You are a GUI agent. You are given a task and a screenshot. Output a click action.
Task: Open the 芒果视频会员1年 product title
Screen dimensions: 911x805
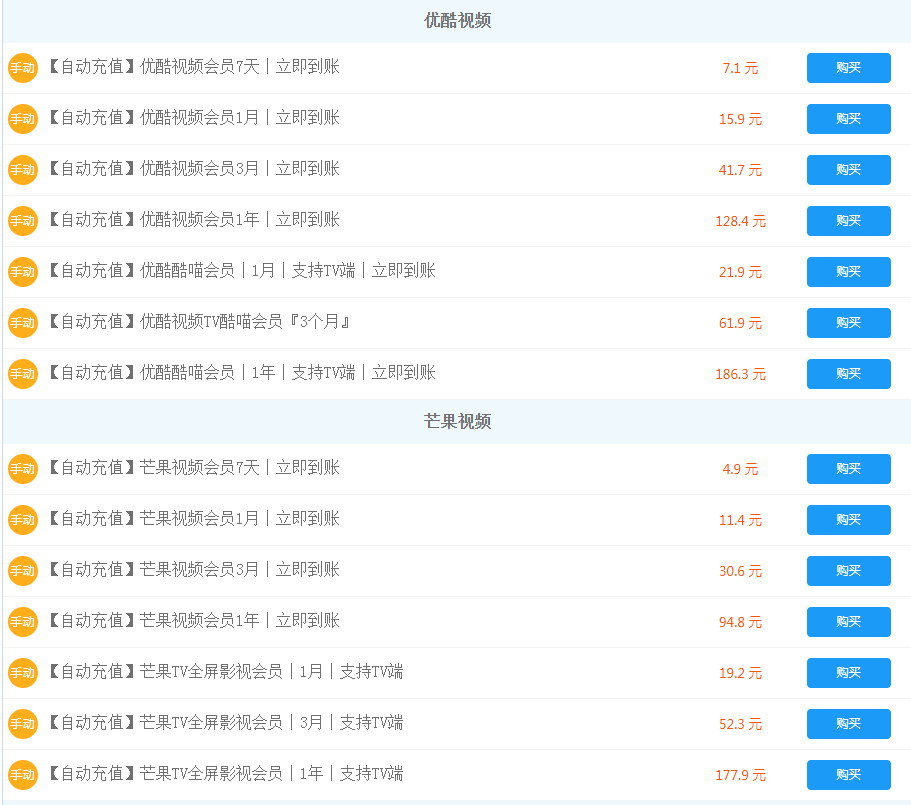193,621
